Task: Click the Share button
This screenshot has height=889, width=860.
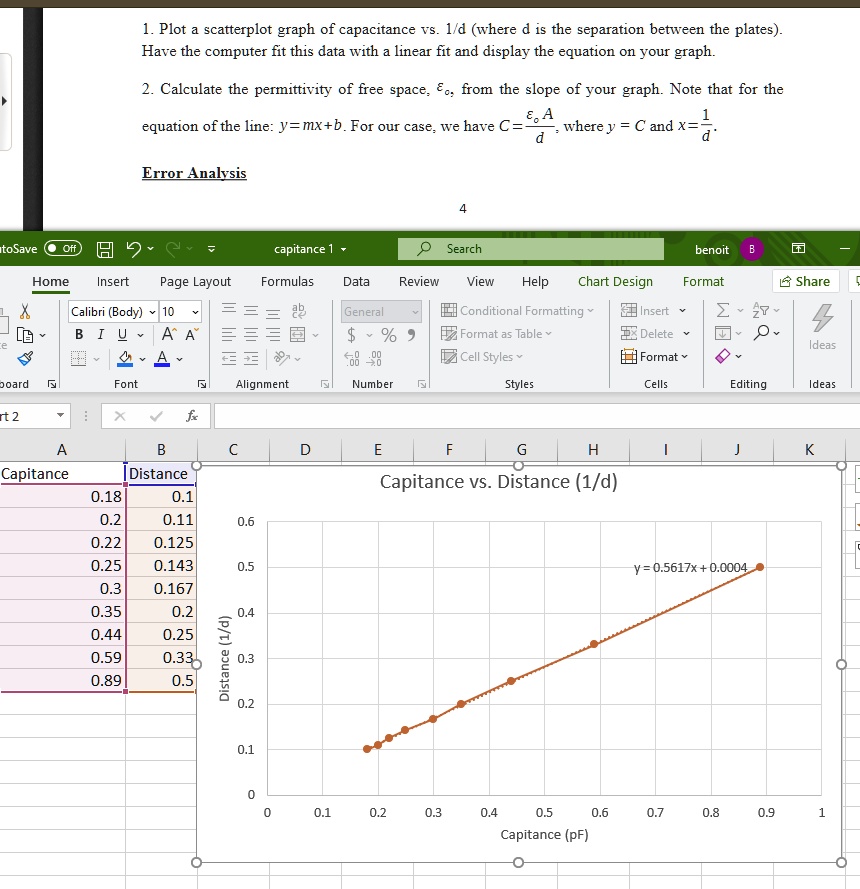Action: [806, 282]
